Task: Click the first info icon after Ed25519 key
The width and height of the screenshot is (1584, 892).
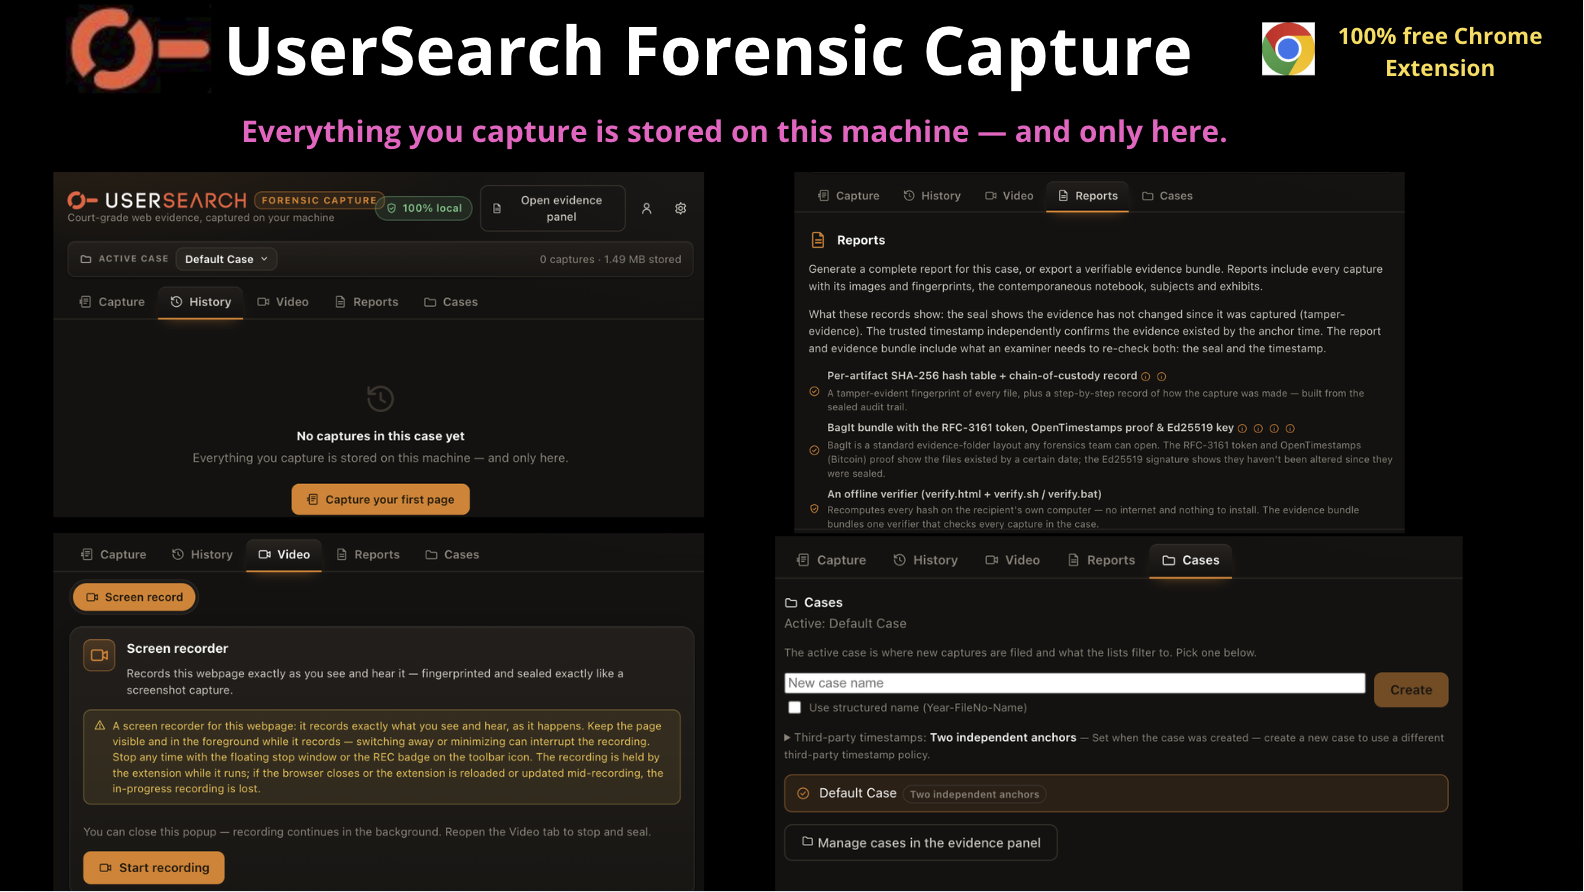Action: tap(1243, 429)
